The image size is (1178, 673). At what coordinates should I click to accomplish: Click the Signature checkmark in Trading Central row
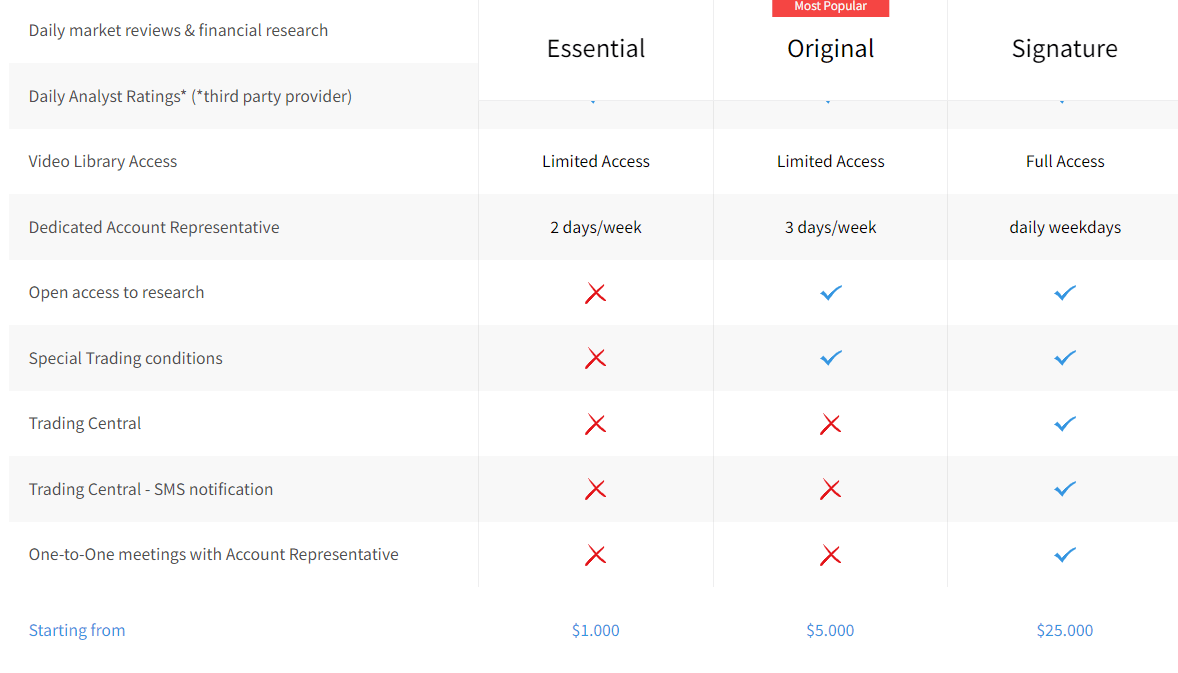point(1065,424)
